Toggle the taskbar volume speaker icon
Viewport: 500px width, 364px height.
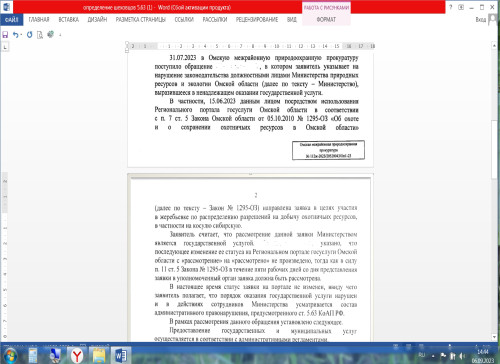click(462, 356)
